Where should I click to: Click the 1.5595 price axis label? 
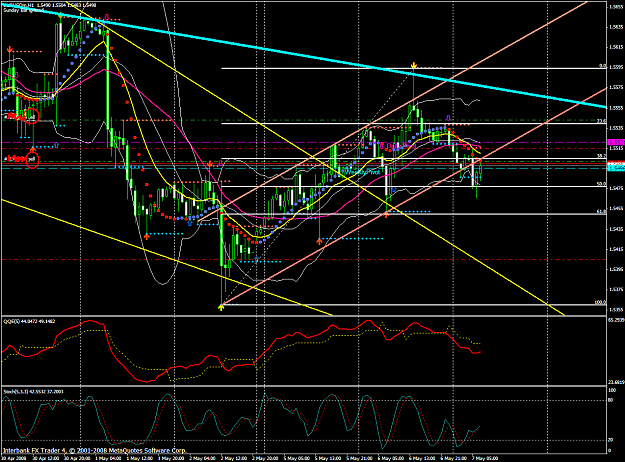tap(616, 67)
